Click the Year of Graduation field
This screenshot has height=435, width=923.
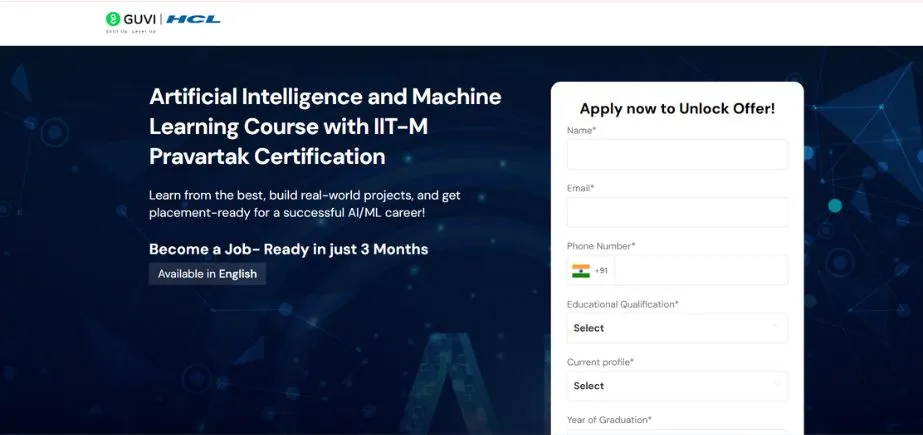point(676,431)
